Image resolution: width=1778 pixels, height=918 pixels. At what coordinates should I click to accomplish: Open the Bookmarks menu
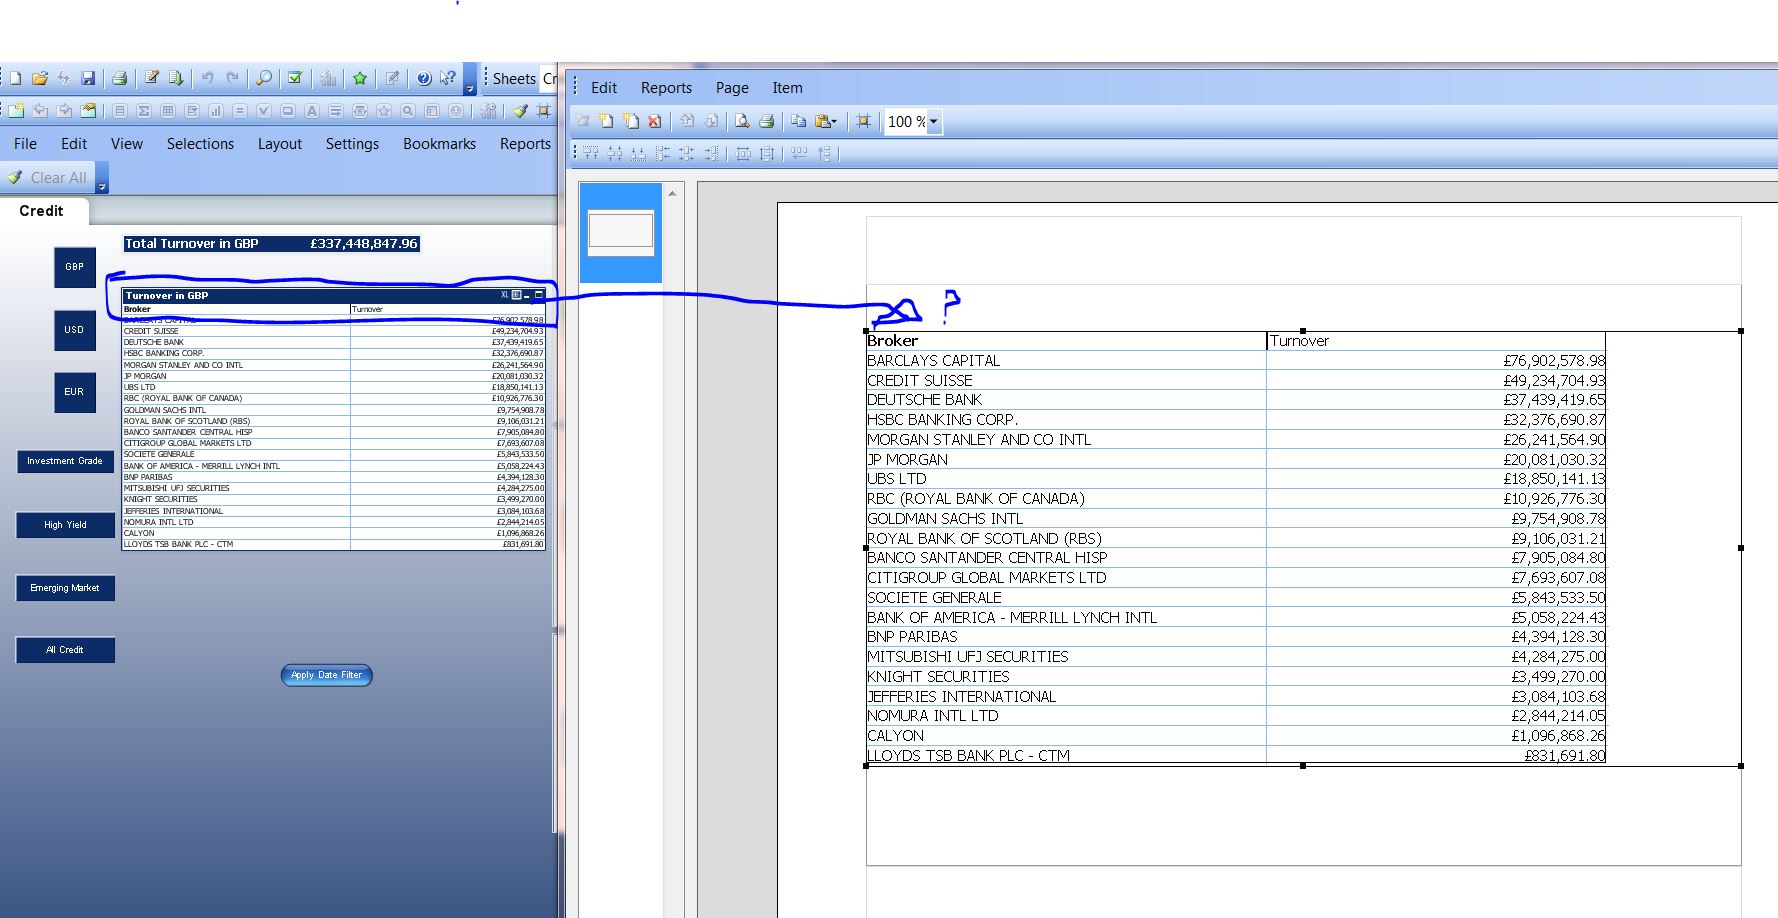[439, 144]
